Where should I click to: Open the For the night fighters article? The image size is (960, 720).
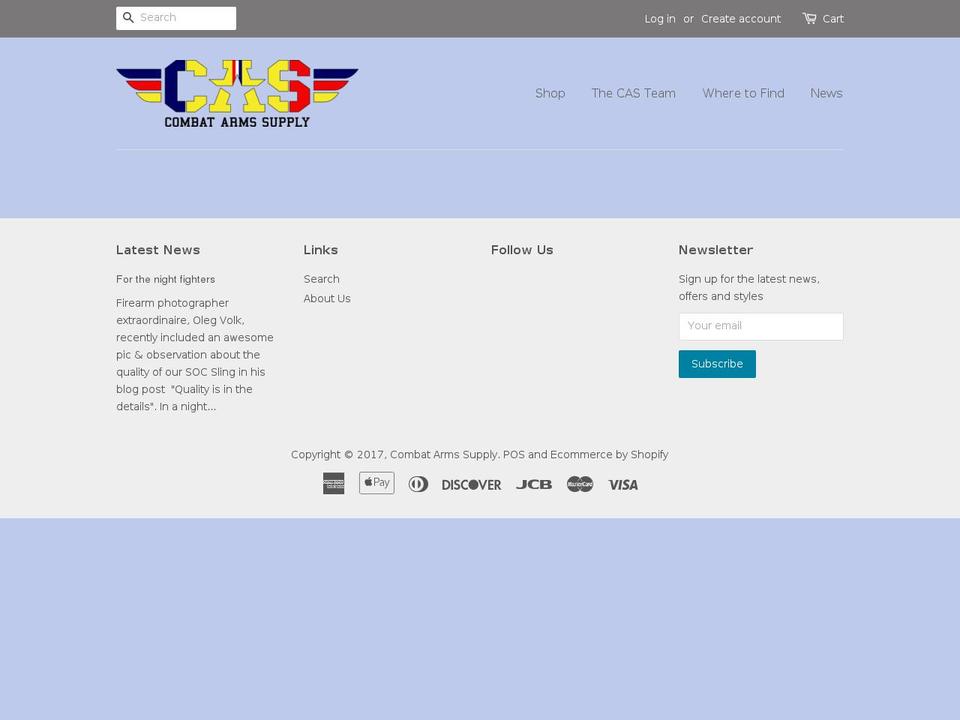[165, 279]
